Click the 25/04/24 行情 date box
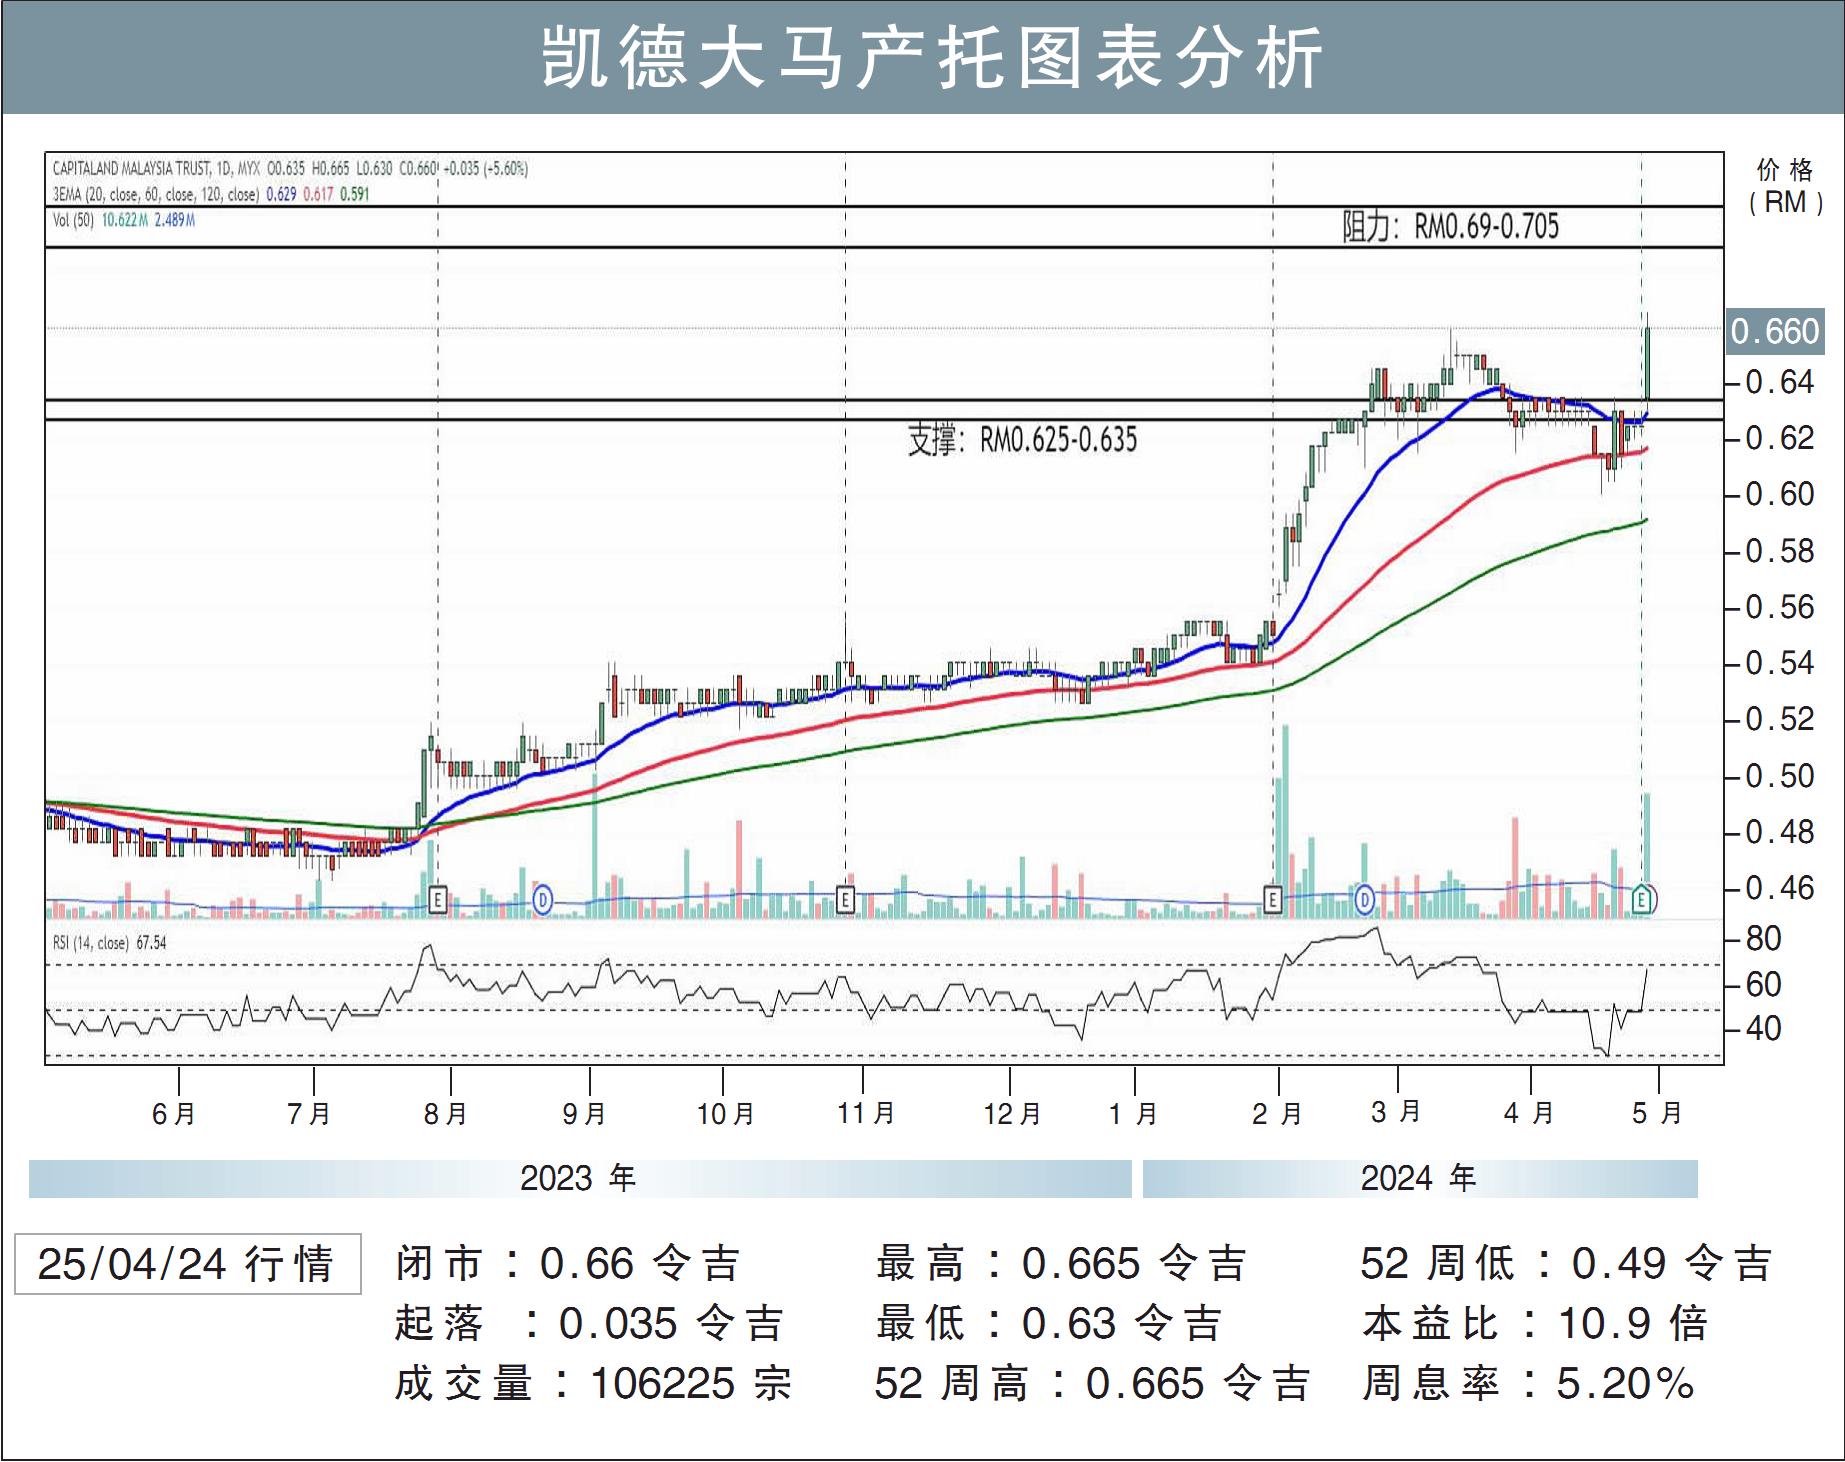Image resolution: width=1845 pixels, height=1462 pixels. pyautogui.click(x=188, y=1264)
